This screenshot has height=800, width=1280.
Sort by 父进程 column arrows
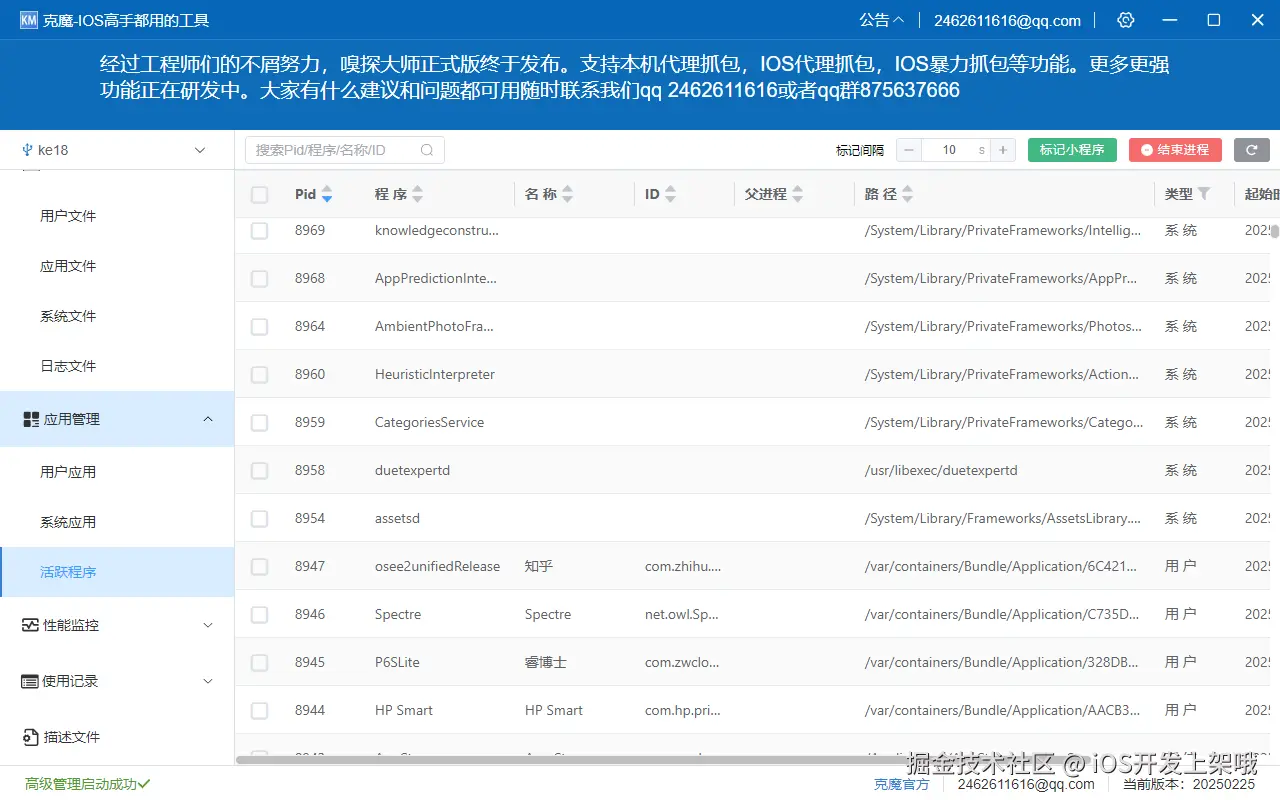[x=798, y=194]
